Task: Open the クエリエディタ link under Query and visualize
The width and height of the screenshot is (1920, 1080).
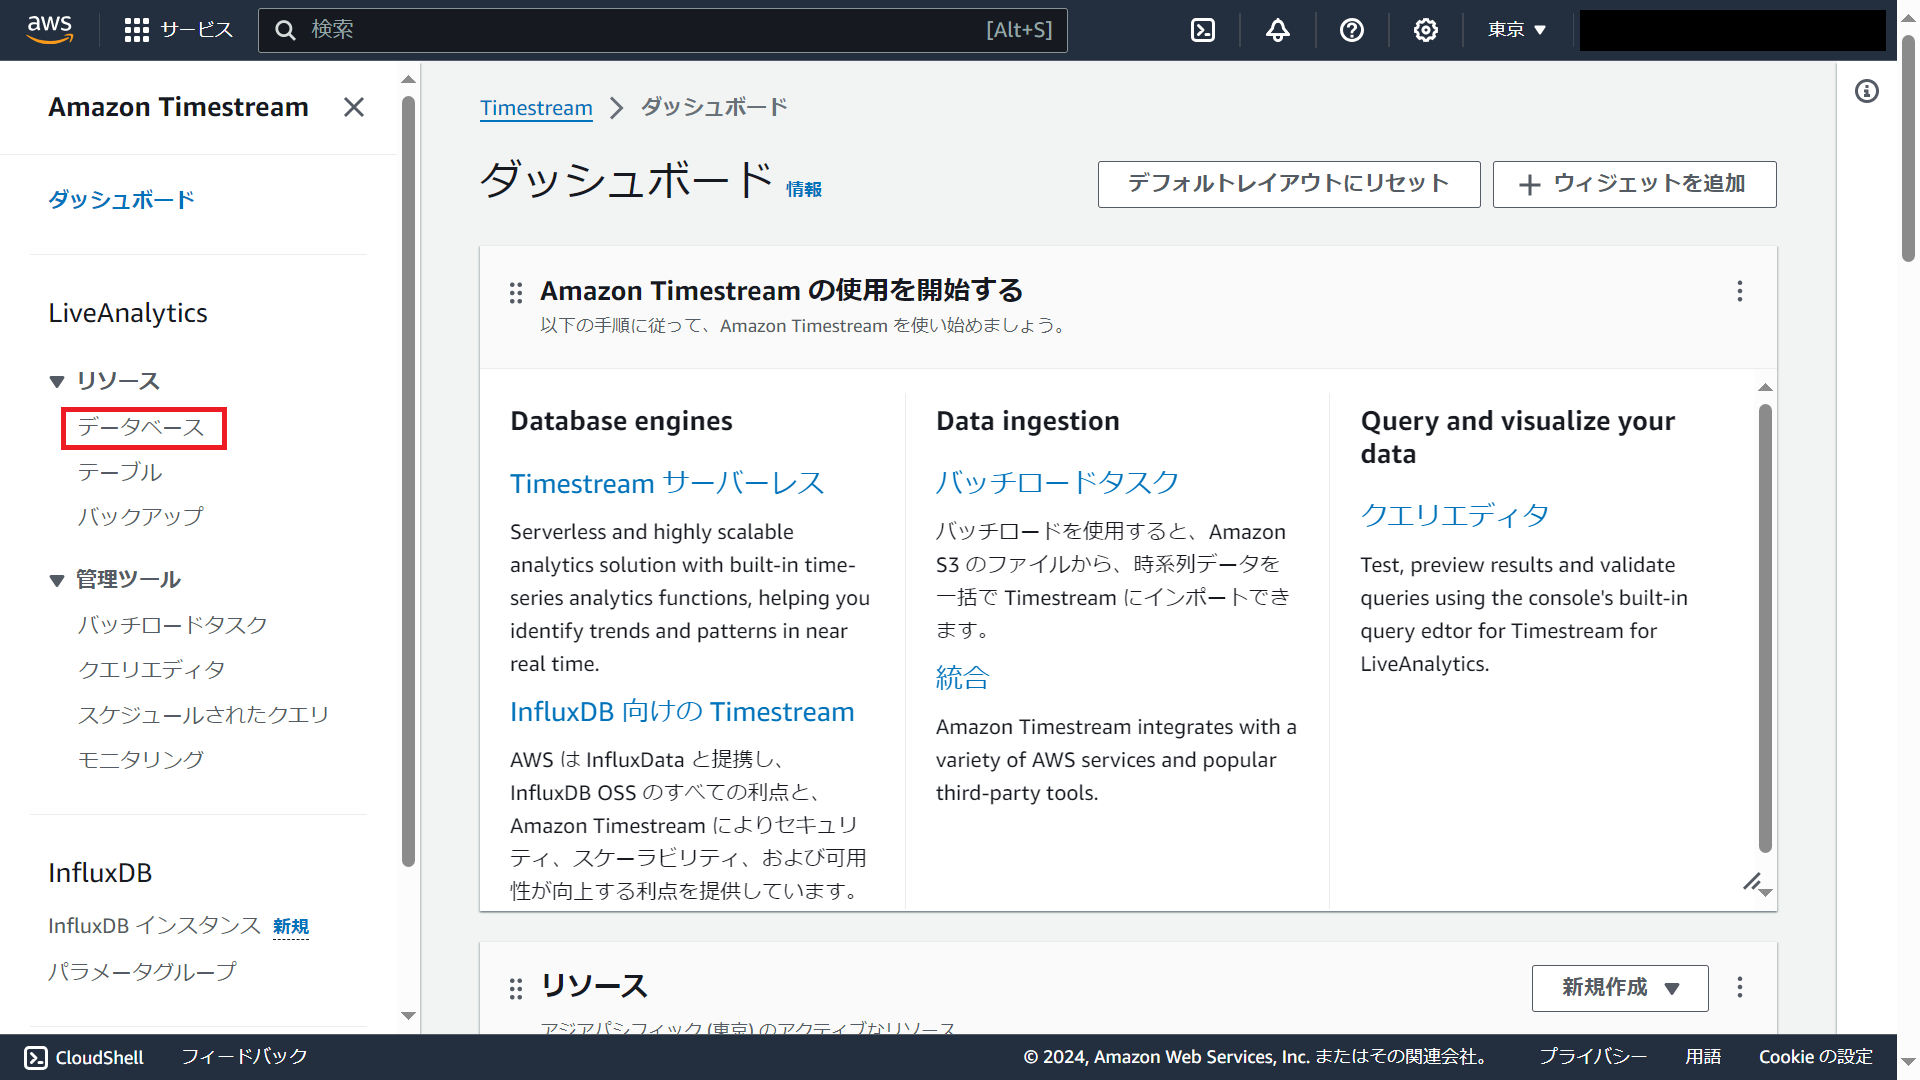Action: coord(1454,515)
